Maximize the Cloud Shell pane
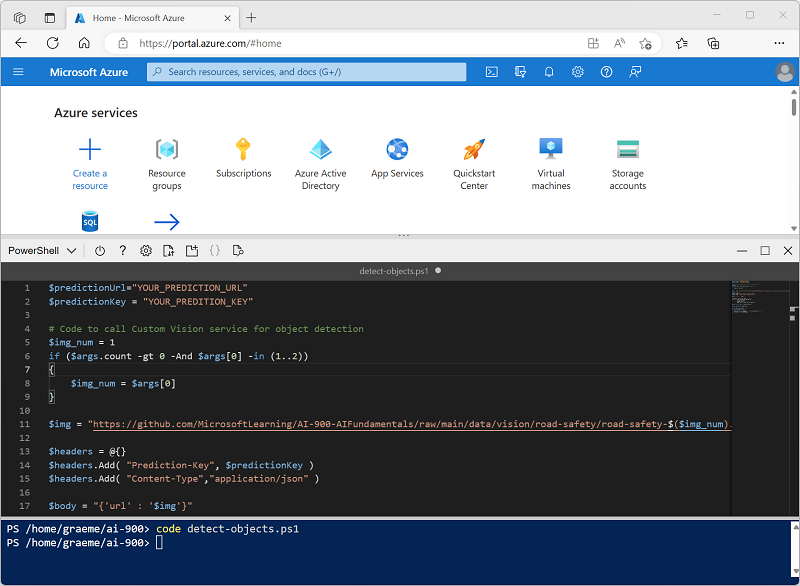This screenshot has width=800, height=586. click(765, 250)
